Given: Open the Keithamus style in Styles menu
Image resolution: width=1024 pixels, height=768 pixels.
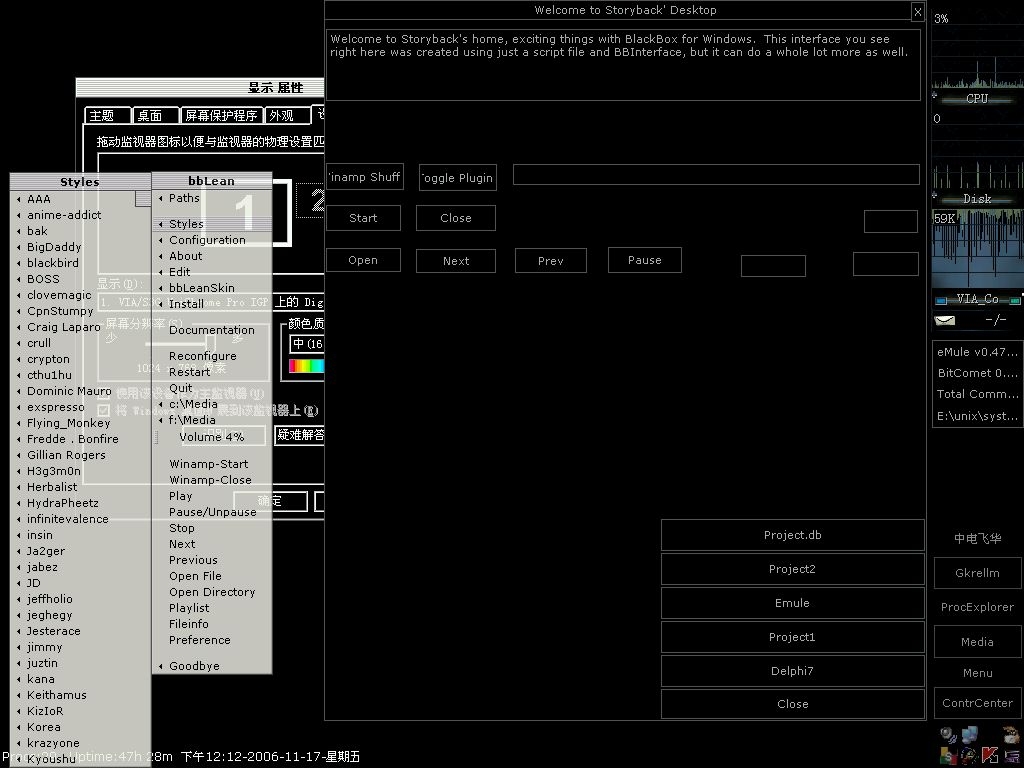Looking at the screenshot, I should 80,695.
